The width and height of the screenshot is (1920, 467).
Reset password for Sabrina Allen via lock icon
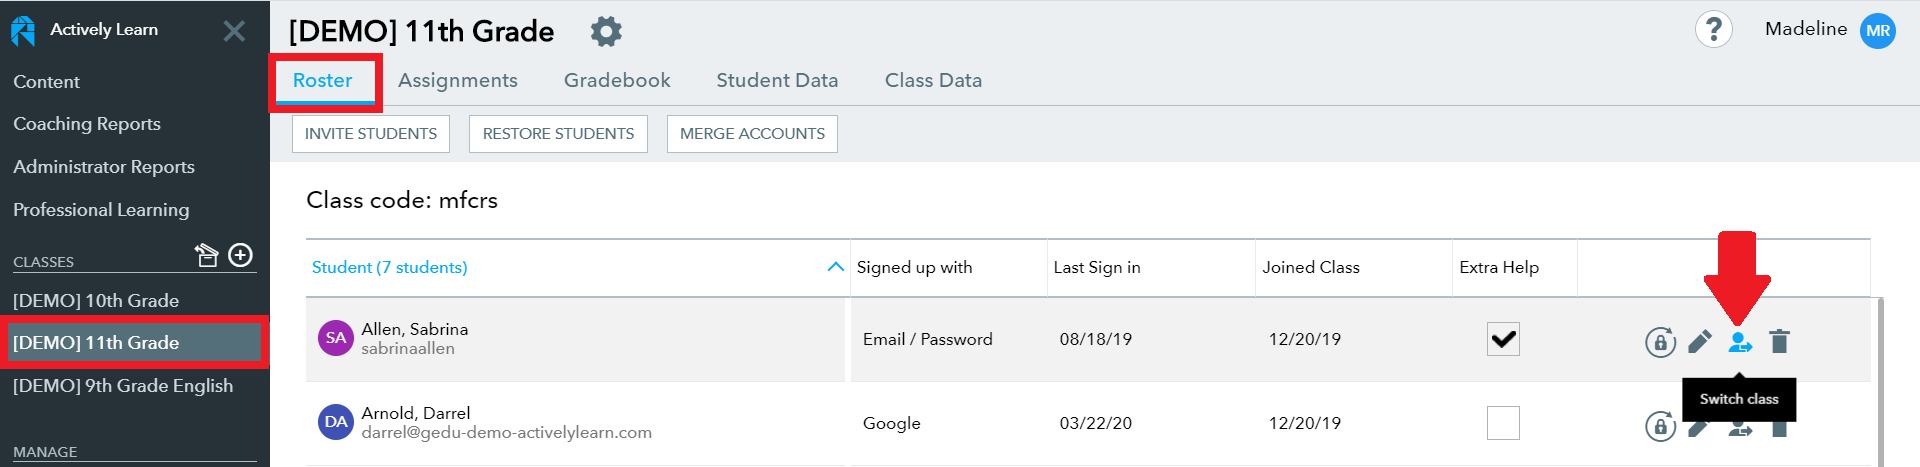(1660, 342)
